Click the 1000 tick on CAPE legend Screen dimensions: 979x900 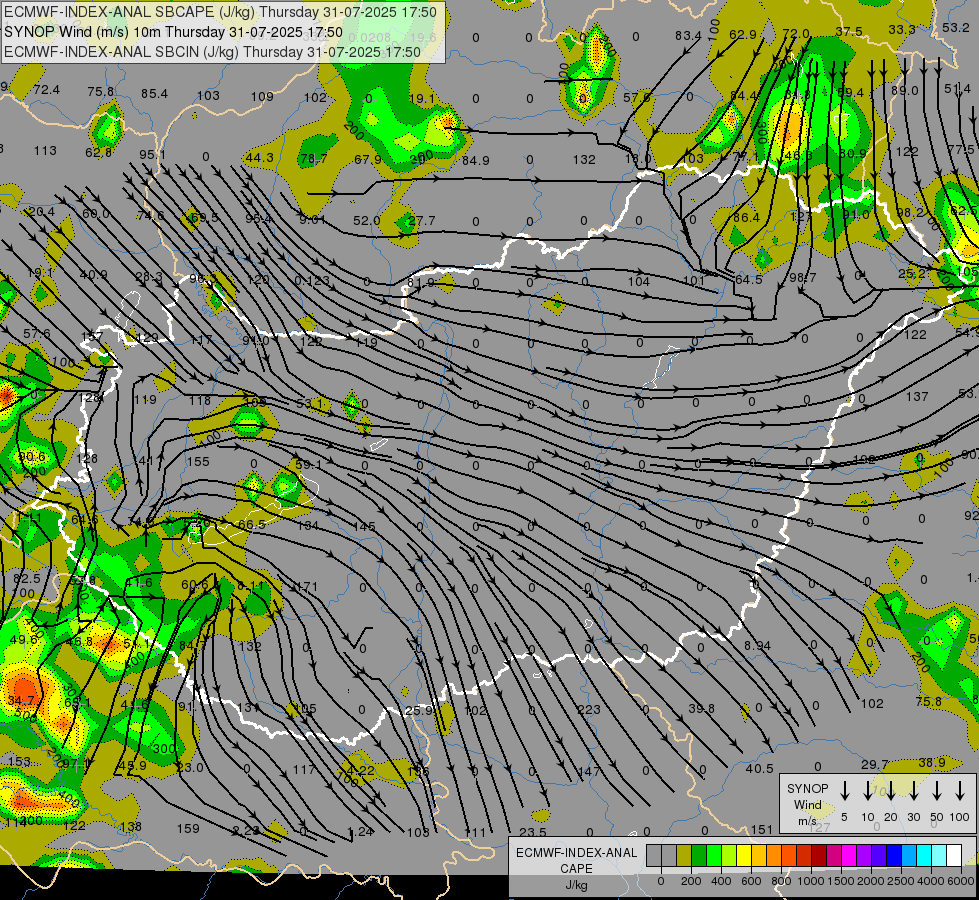[811, 881]
